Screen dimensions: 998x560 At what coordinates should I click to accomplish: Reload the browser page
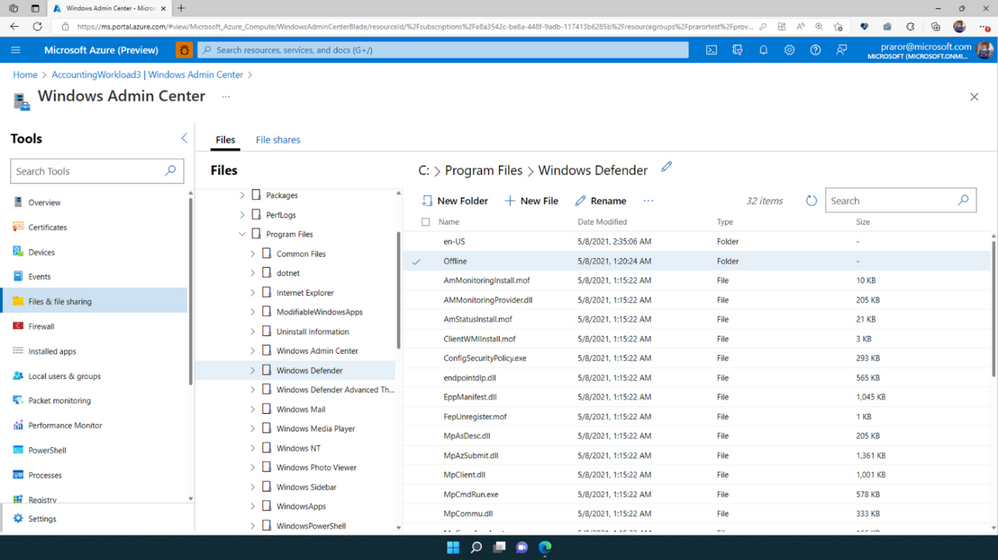[x=38, y=27]
